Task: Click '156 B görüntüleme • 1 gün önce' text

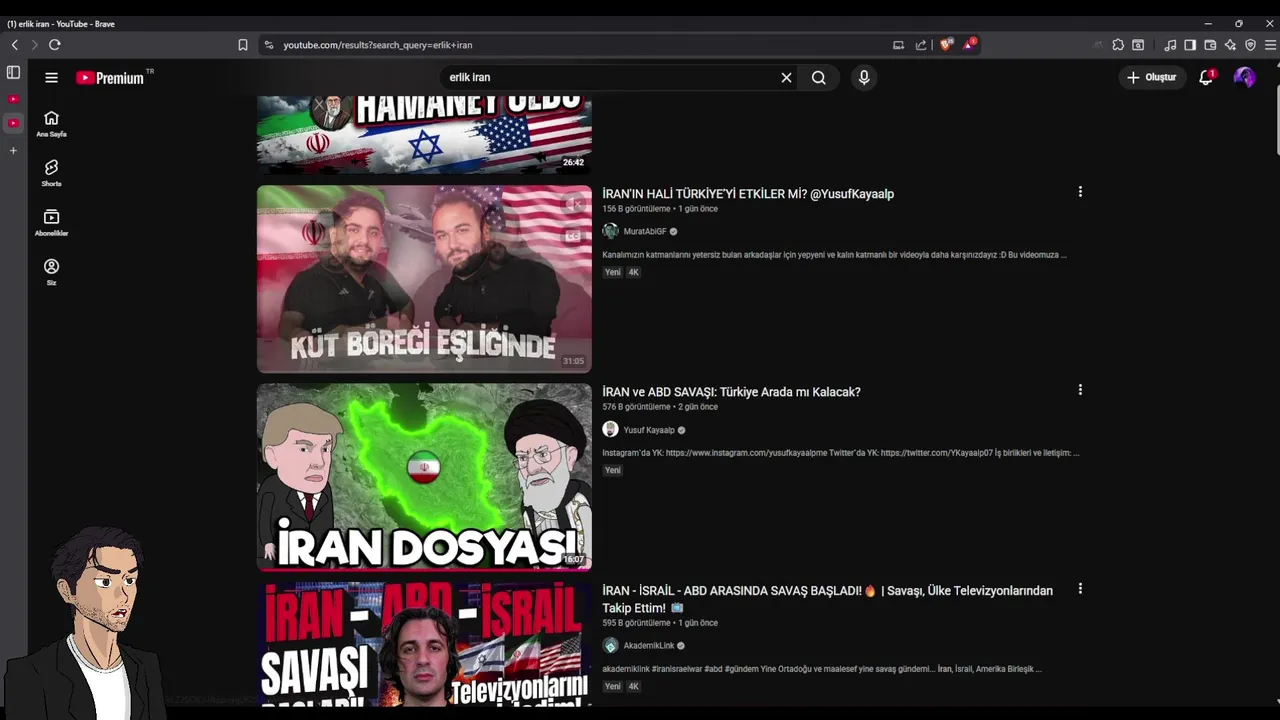Action: pos(660,209)
